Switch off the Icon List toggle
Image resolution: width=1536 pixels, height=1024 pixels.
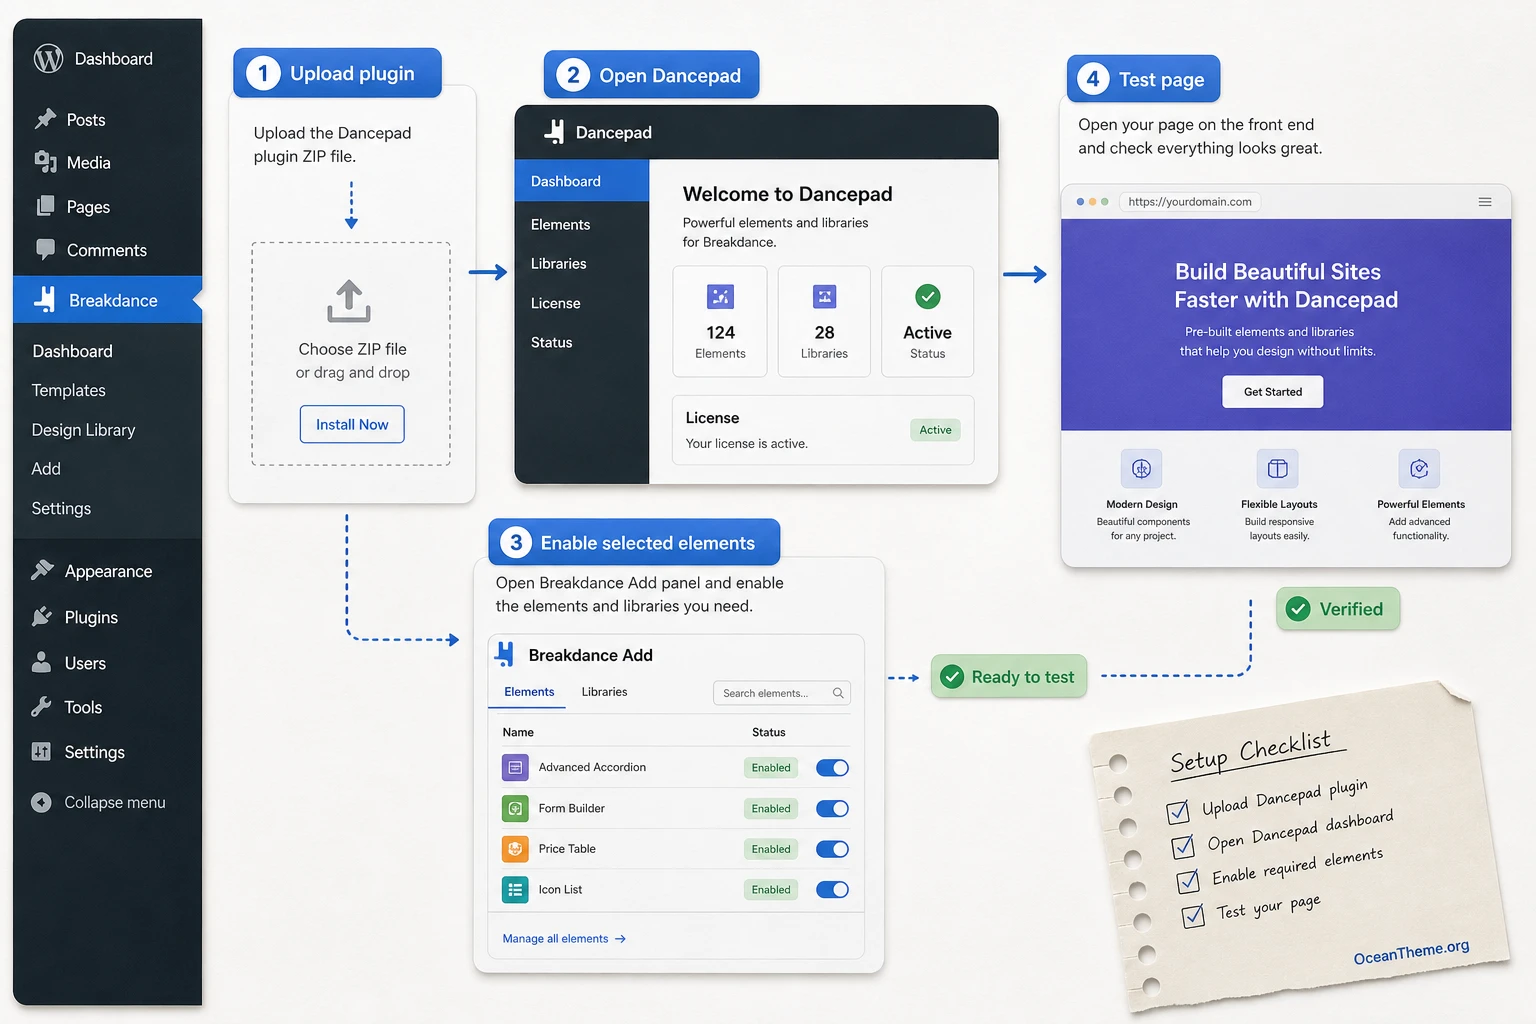832,889
